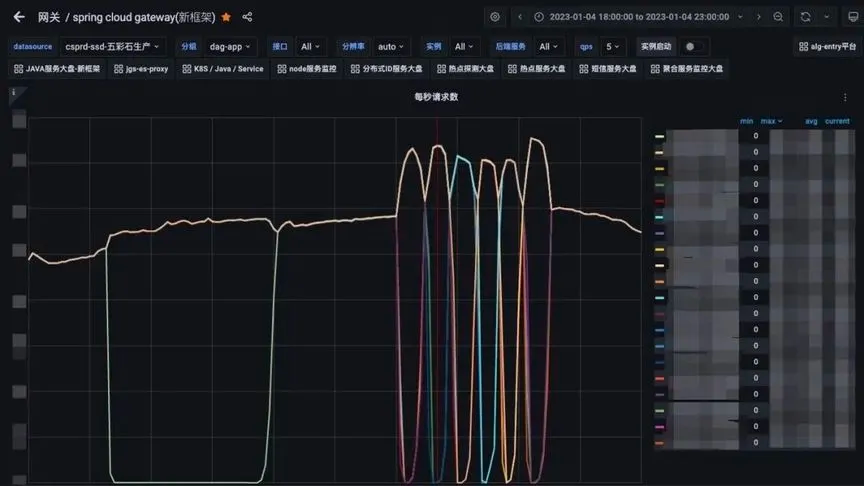This screenshot has width=864, height=486.
Task: Zoom out the time range
Action: [778, 17]
